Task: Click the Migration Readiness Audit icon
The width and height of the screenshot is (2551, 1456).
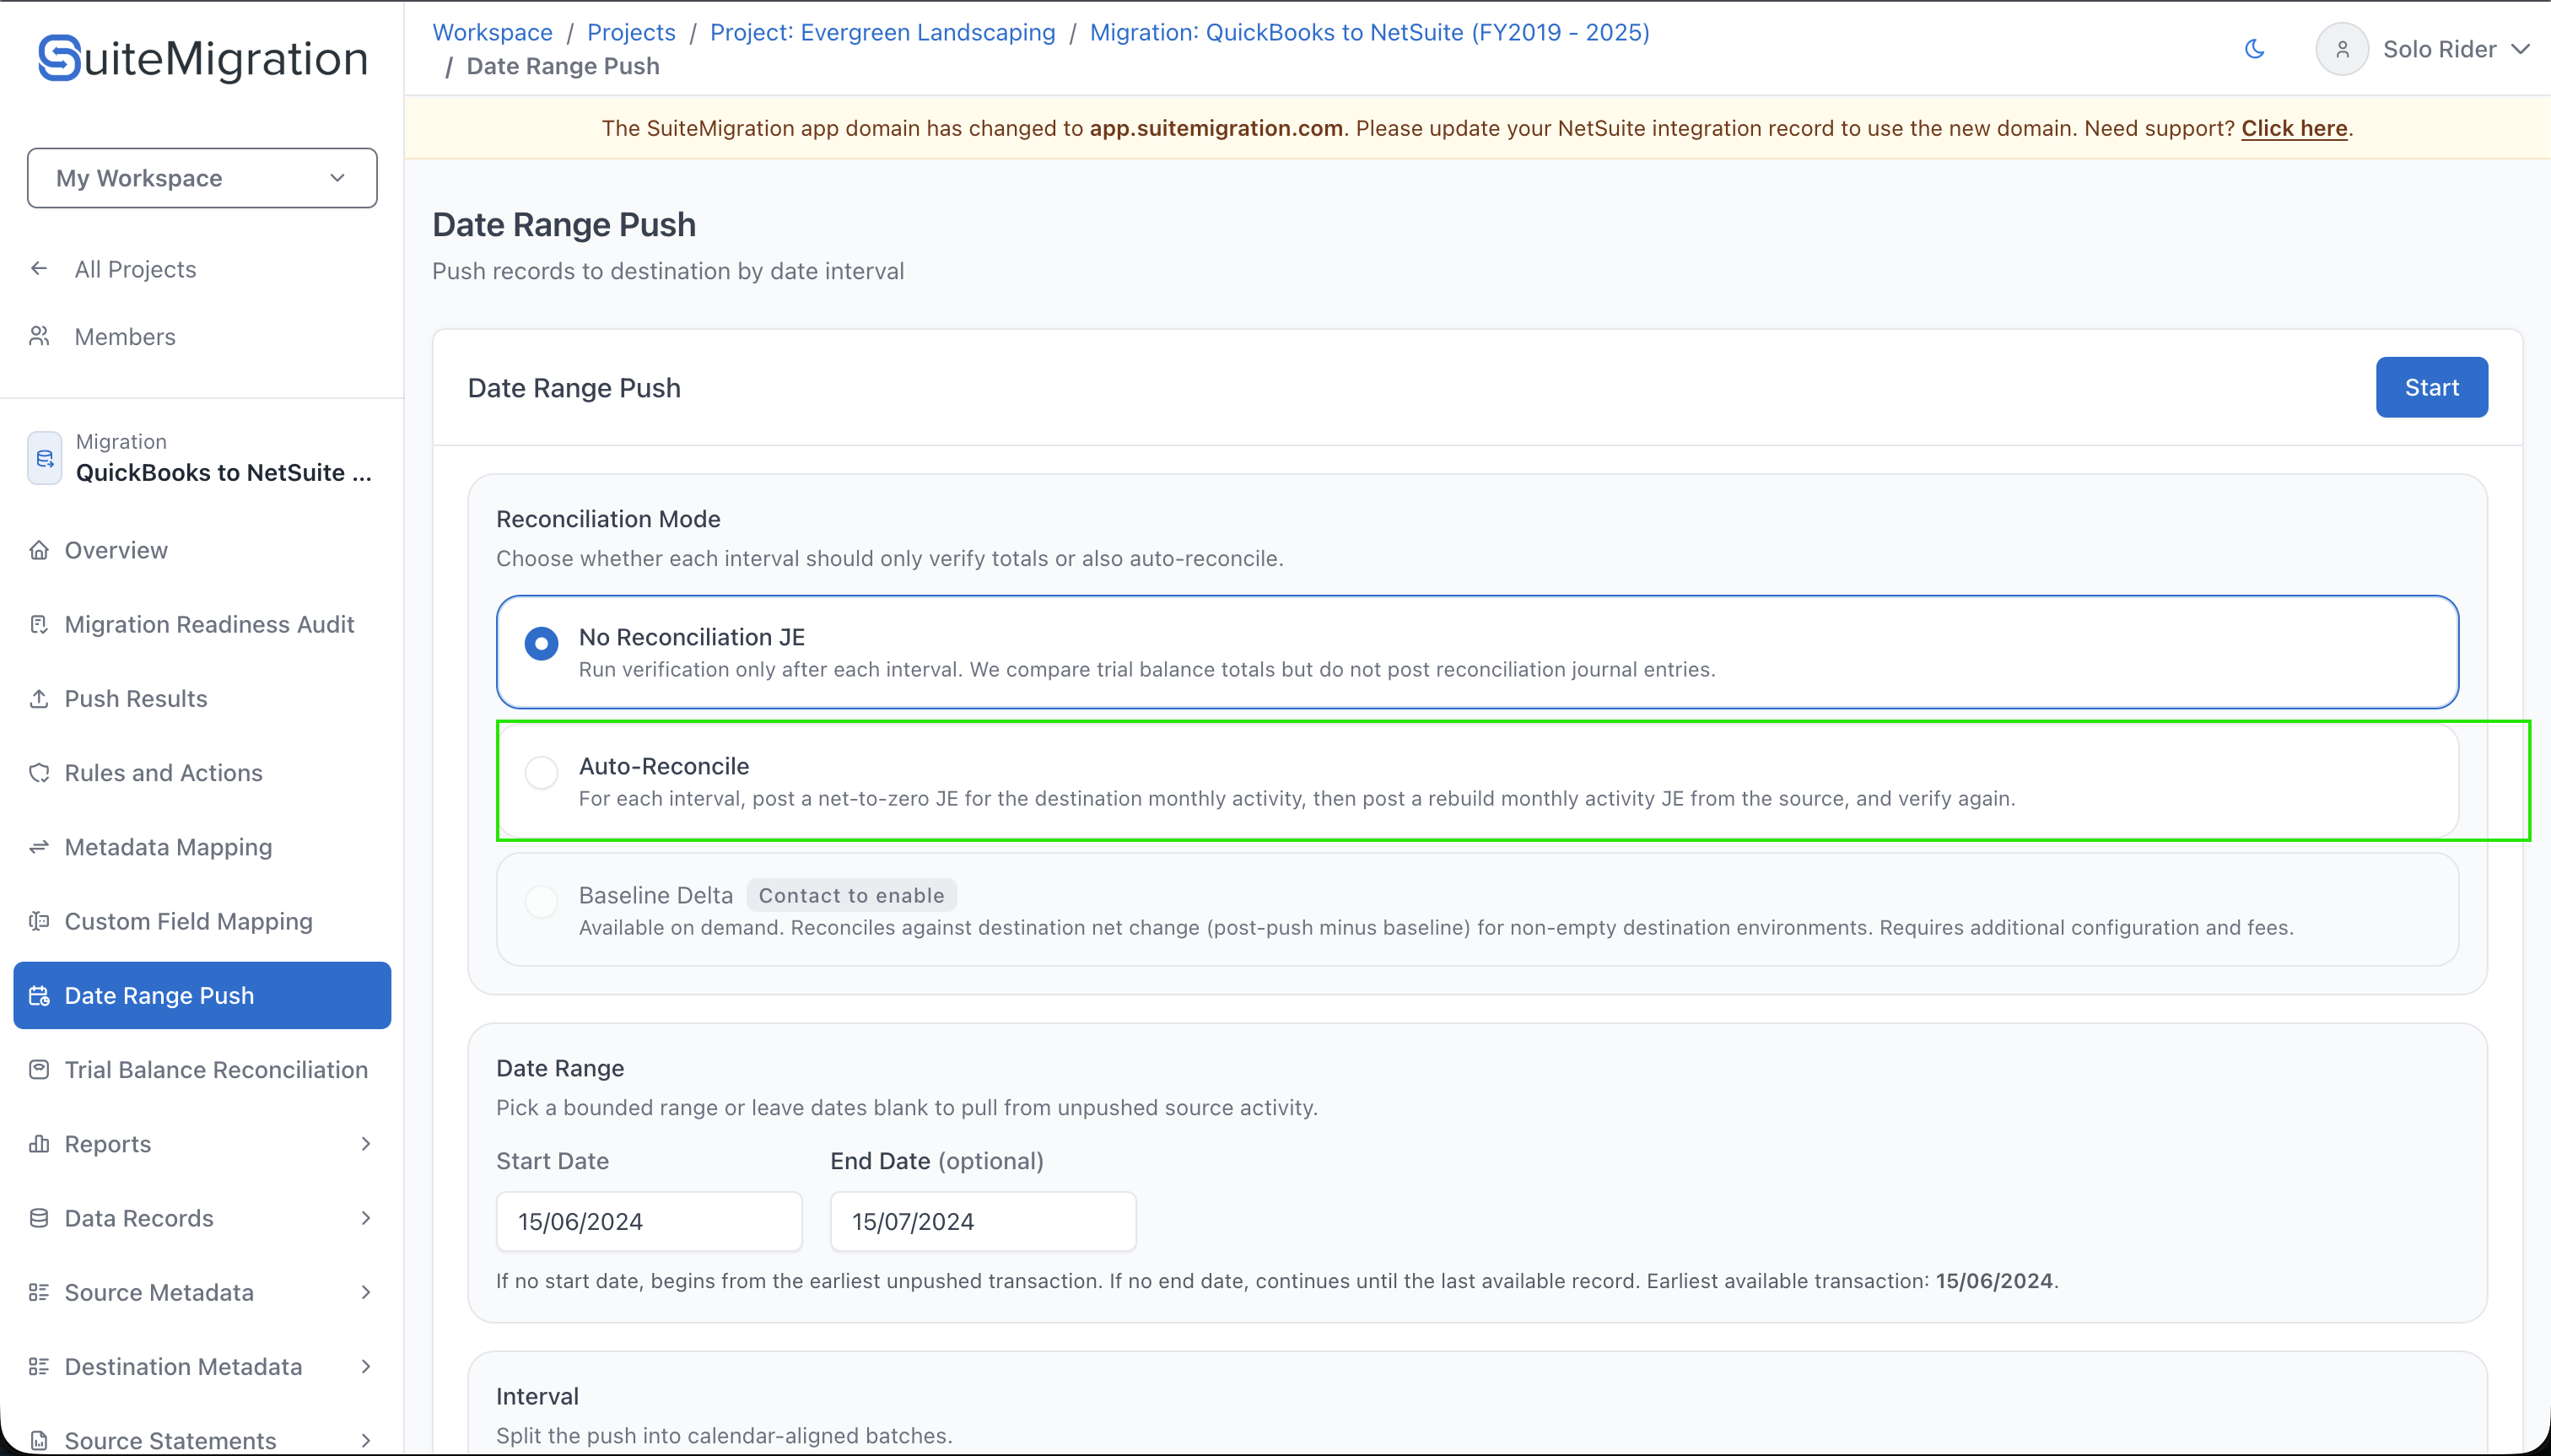Action: pos(39,624)
